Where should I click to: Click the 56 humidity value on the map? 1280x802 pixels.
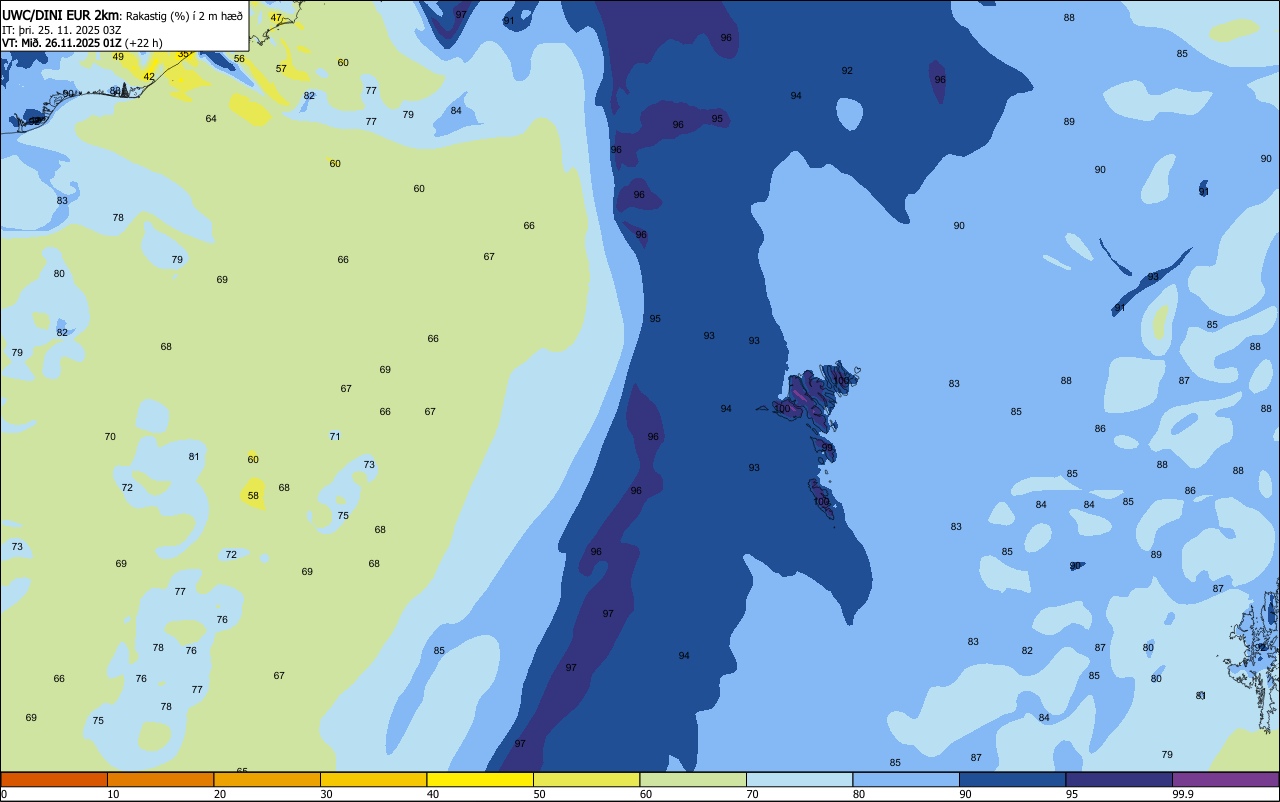239,58
